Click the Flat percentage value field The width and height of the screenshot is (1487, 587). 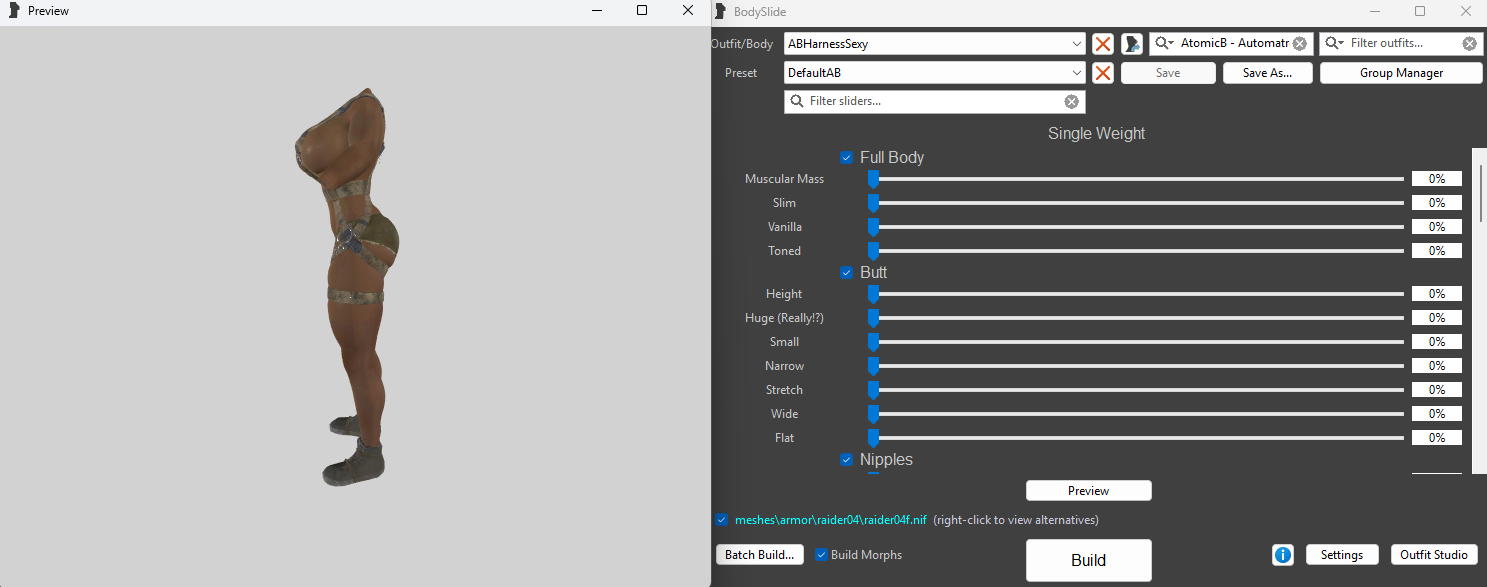tap(1437, 438)
